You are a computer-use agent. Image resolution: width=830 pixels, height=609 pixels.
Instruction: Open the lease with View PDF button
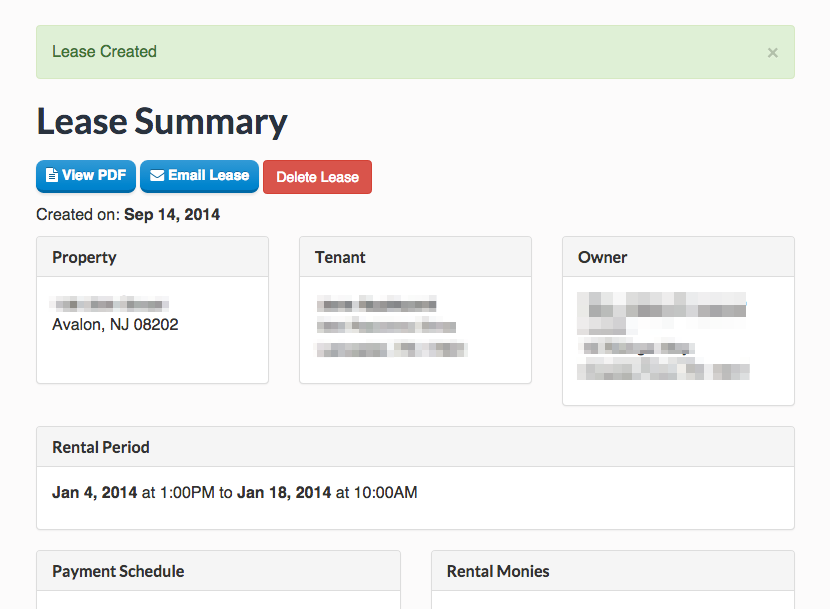pyautogui.click(x=86, y=176)
